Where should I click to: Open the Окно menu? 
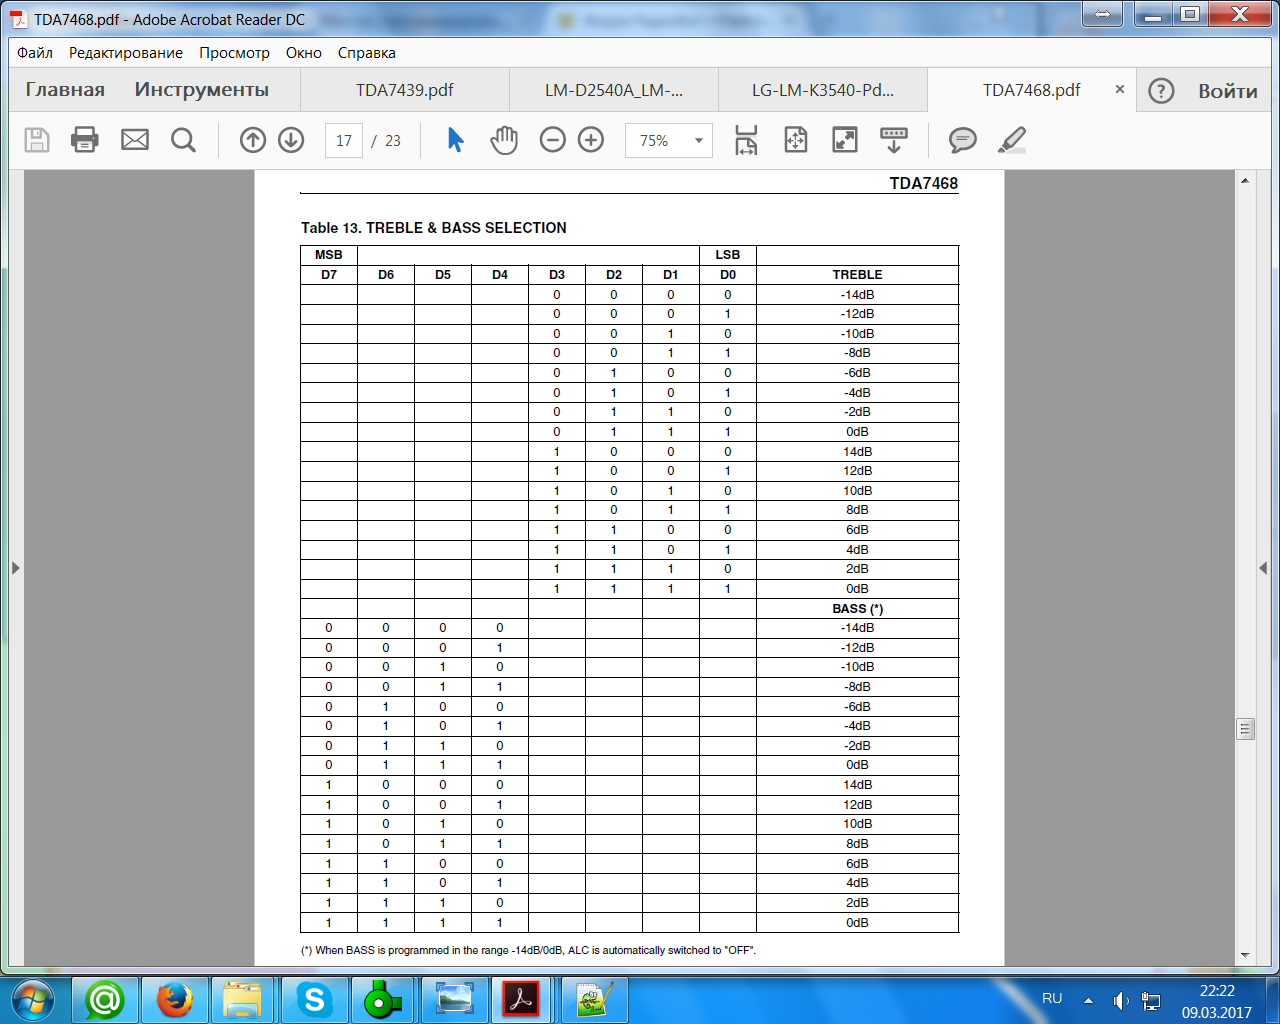[304, 53]
